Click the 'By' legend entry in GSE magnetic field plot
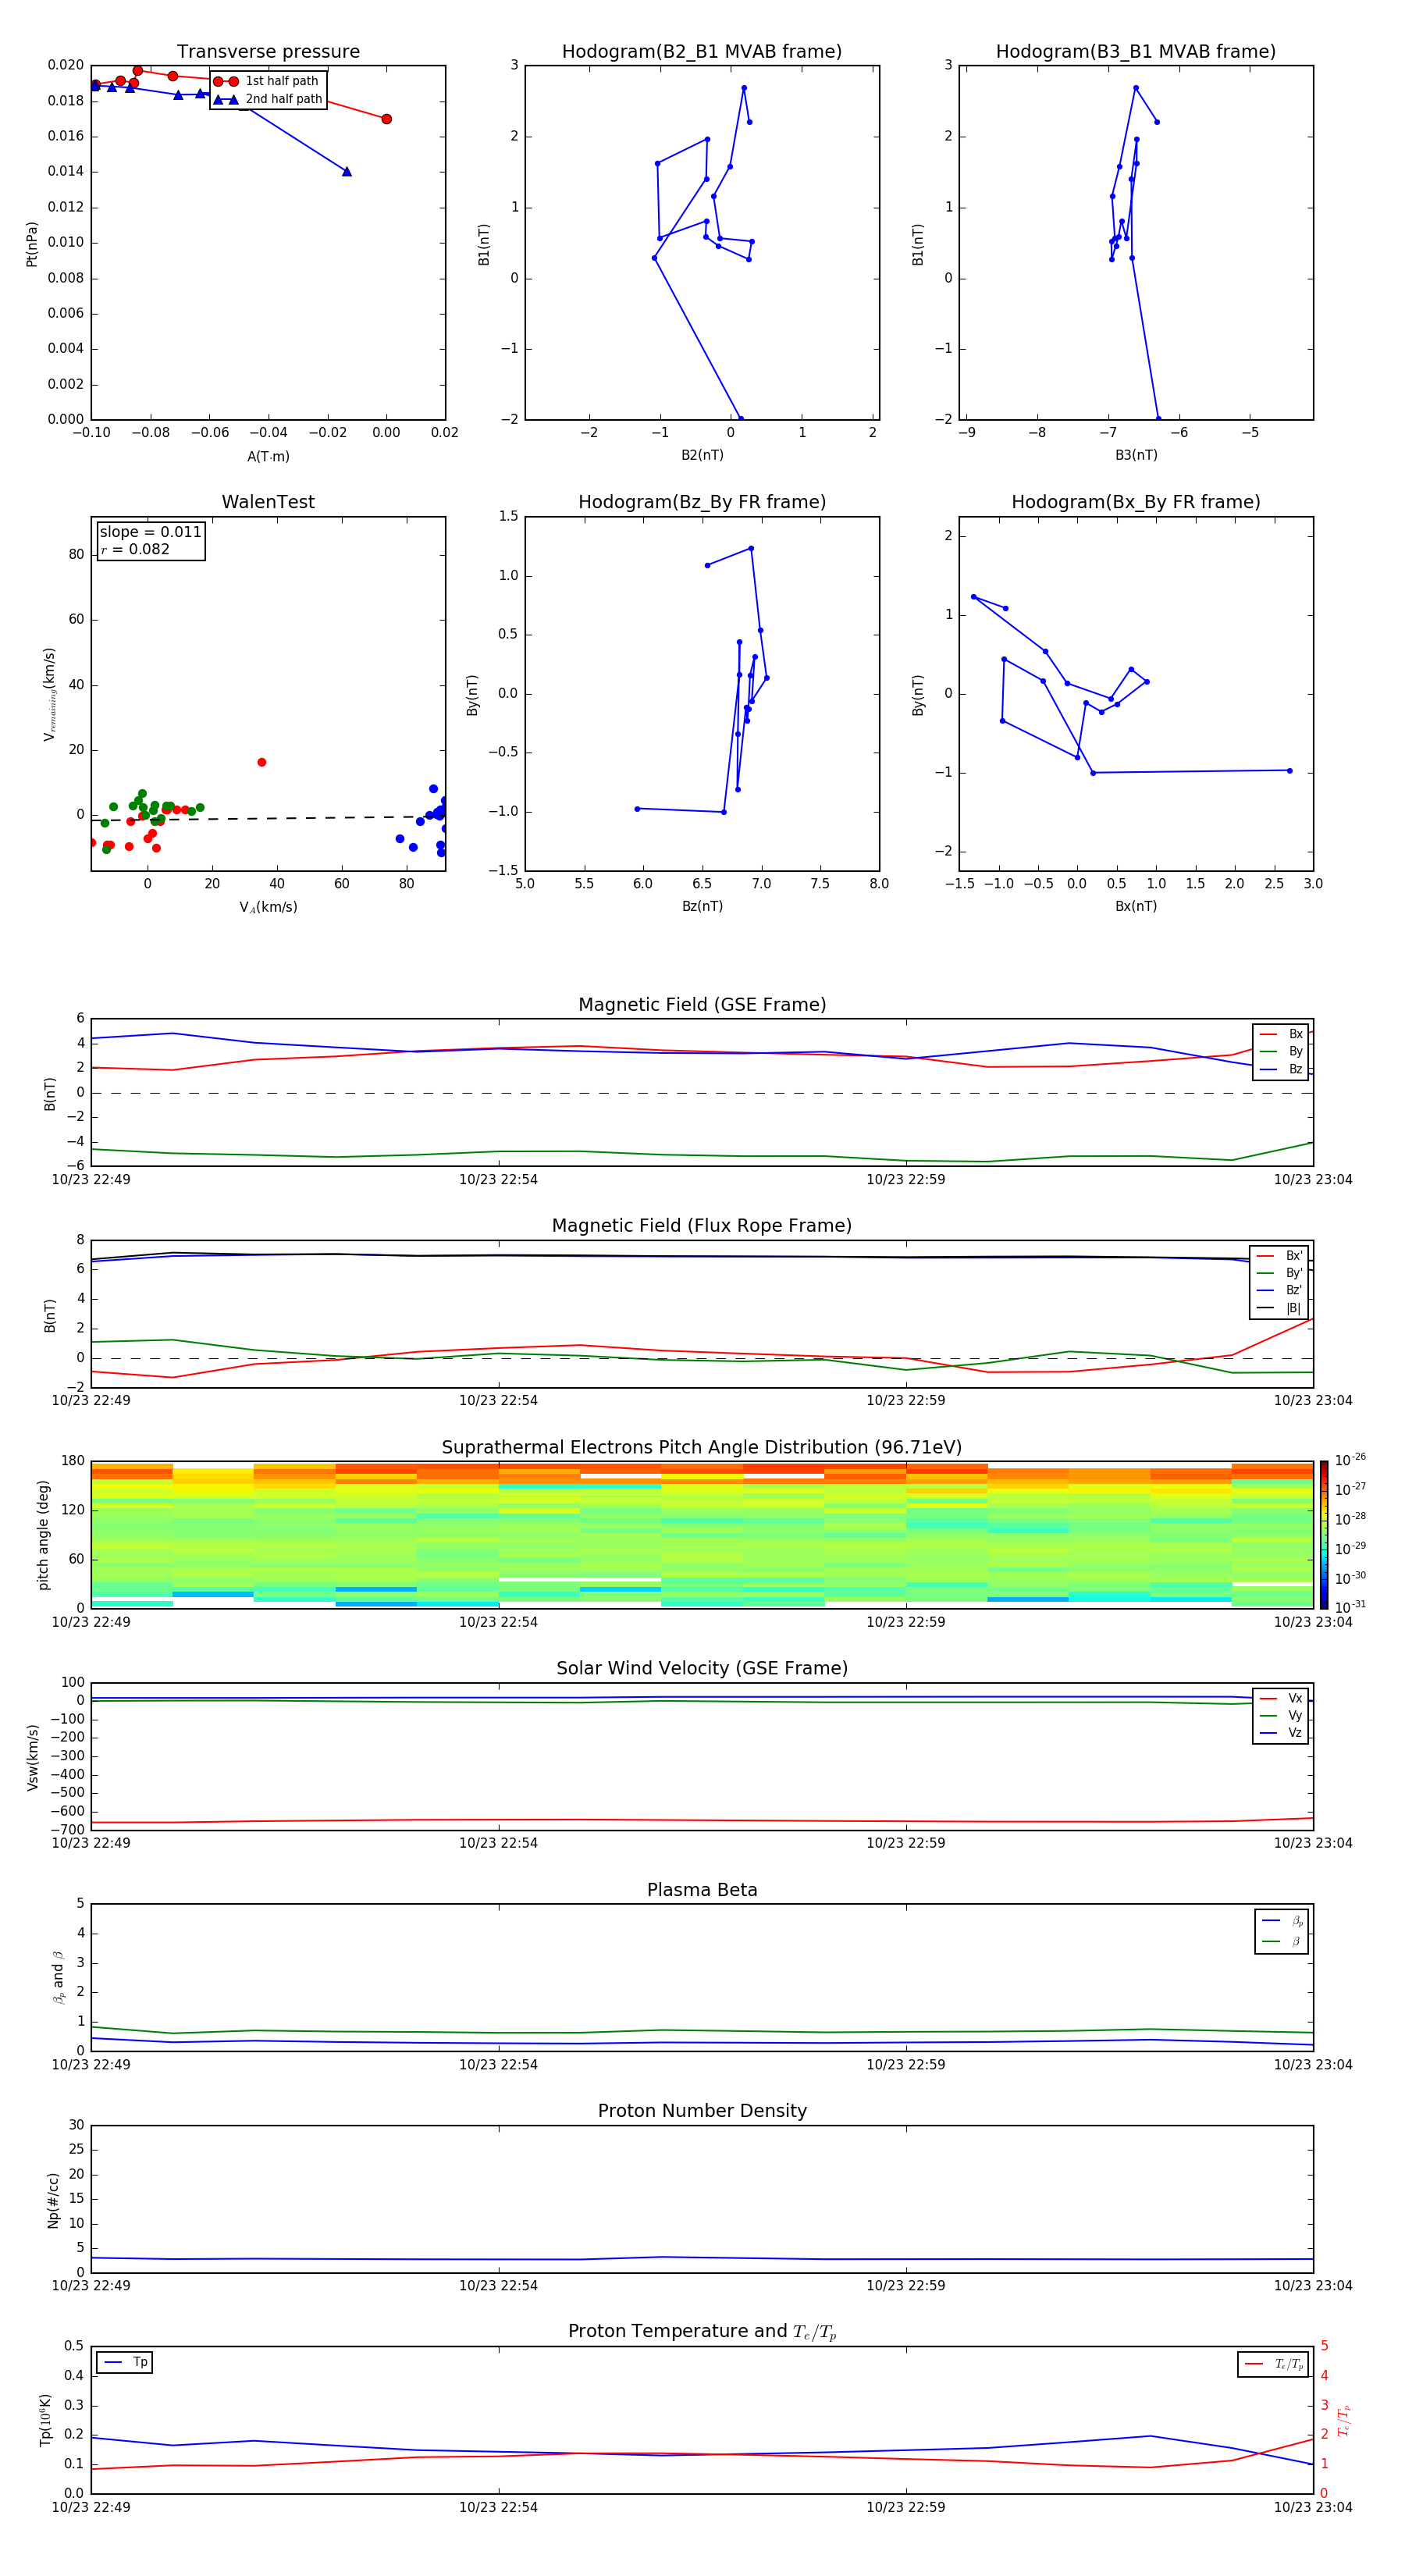The width and height of the screenshot is (1405, 2576). [x=1281, y=1051]
